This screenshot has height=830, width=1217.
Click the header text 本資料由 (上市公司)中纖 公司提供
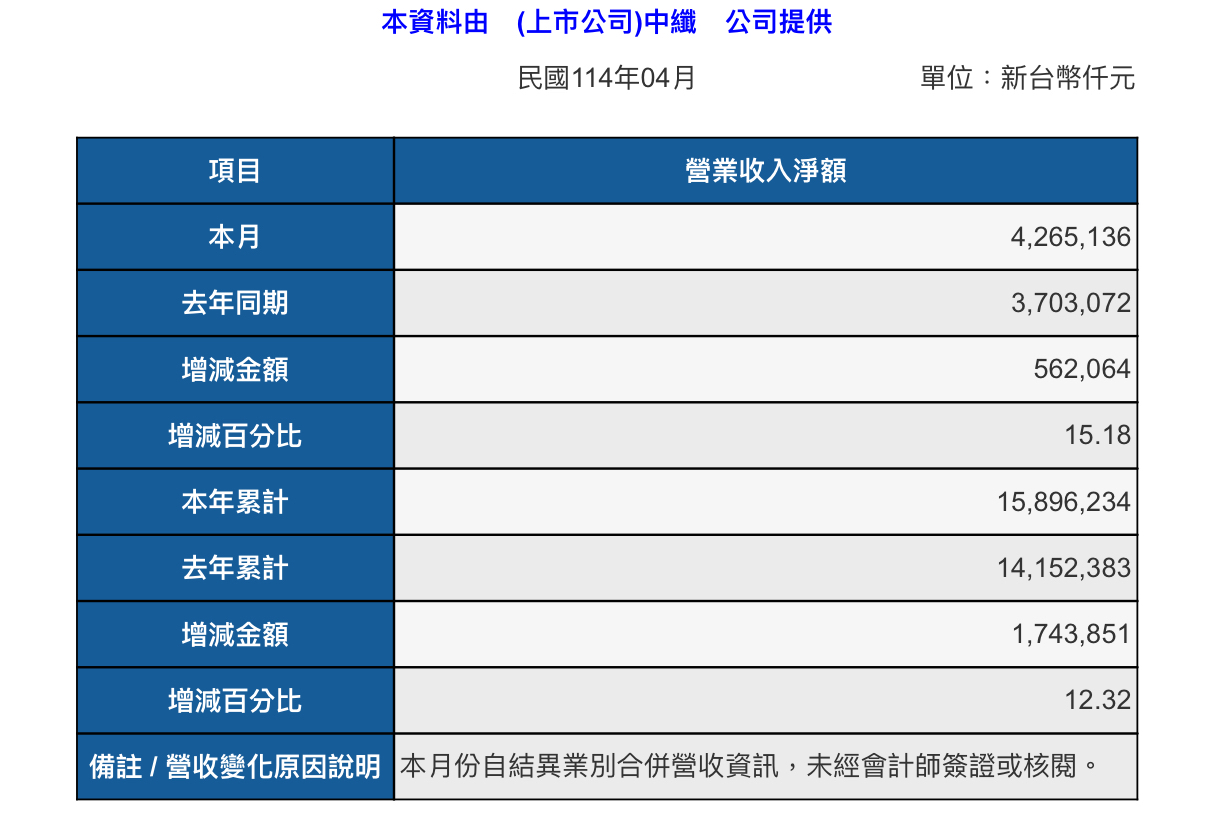(607, 22)
